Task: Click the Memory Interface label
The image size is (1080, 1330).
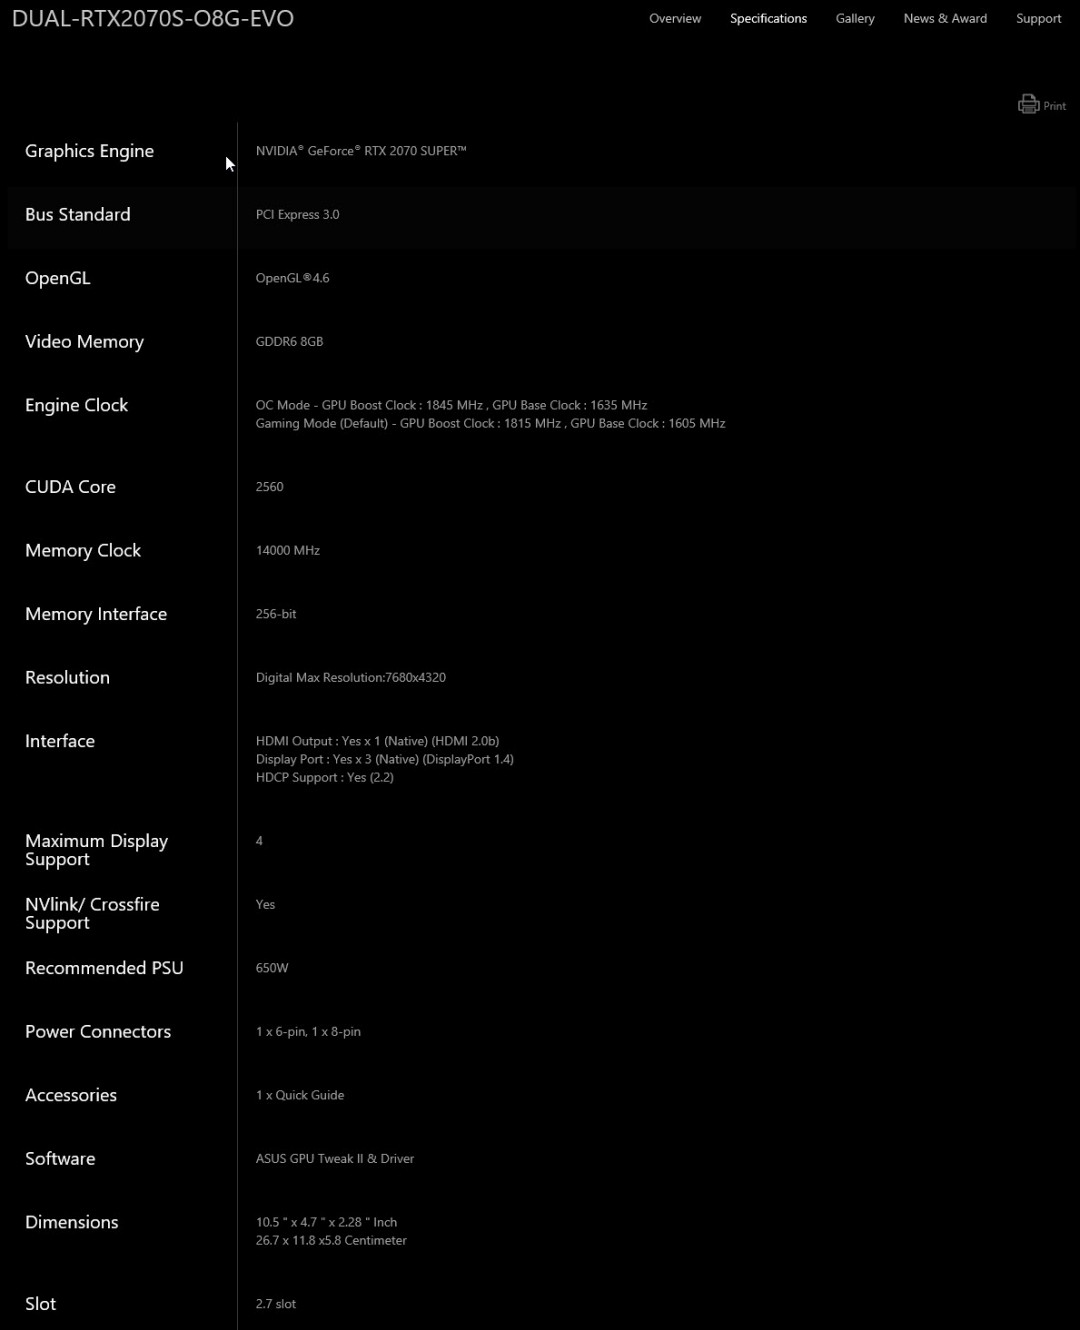Action: tap(96, 614)
